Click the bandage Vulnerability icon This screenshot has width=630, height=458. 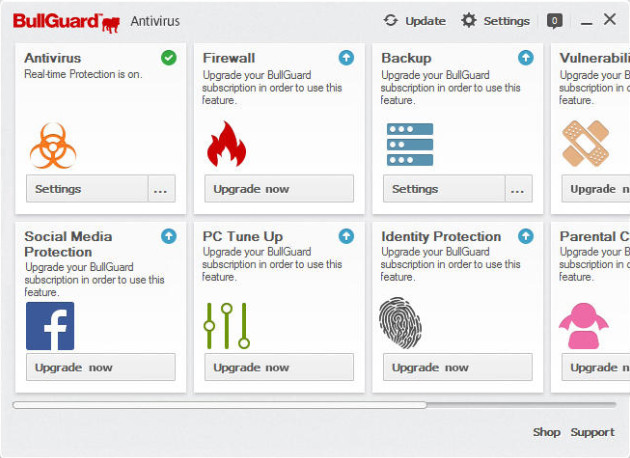pos(585,143)
